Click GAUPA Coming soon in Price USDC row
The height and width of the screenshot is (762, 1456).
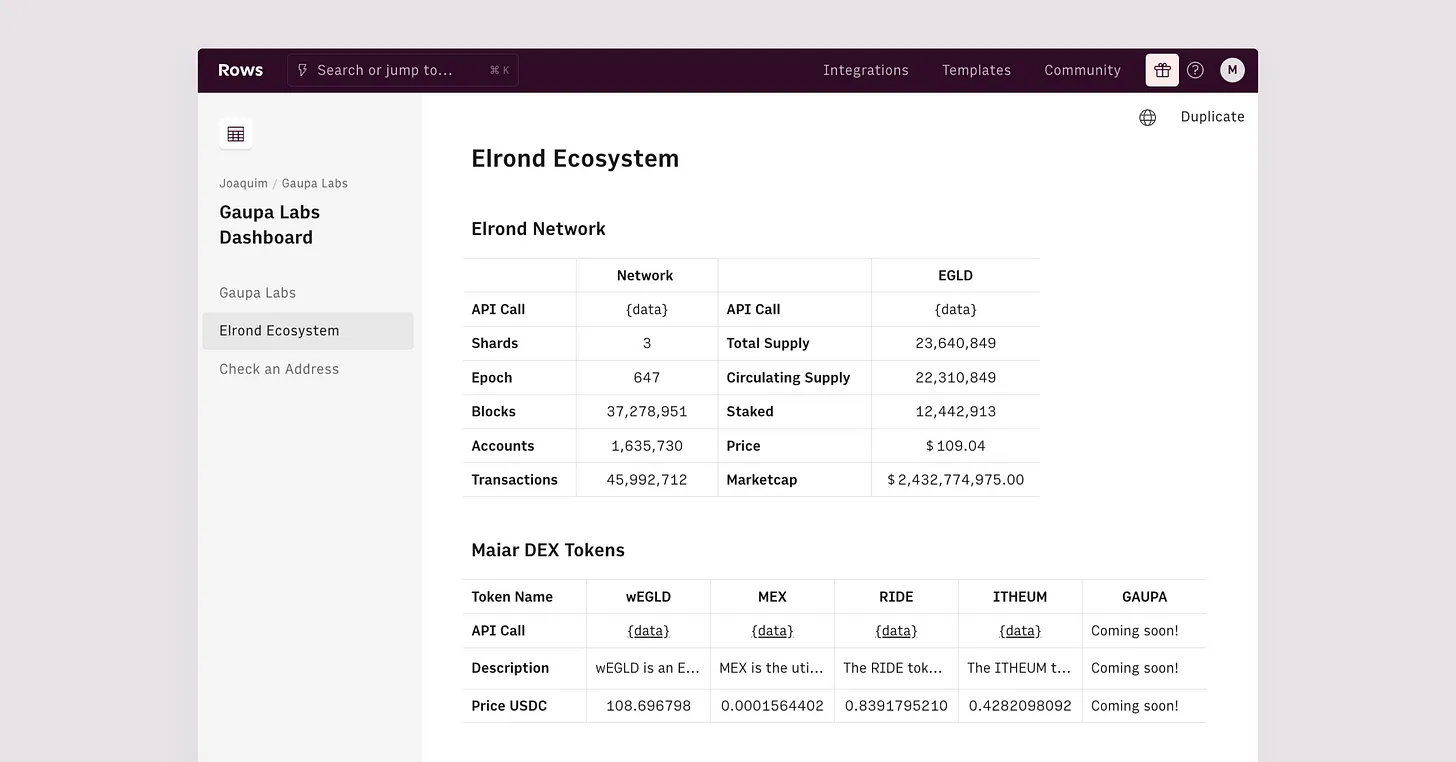pyautogui.click(x=1135, y=706)
